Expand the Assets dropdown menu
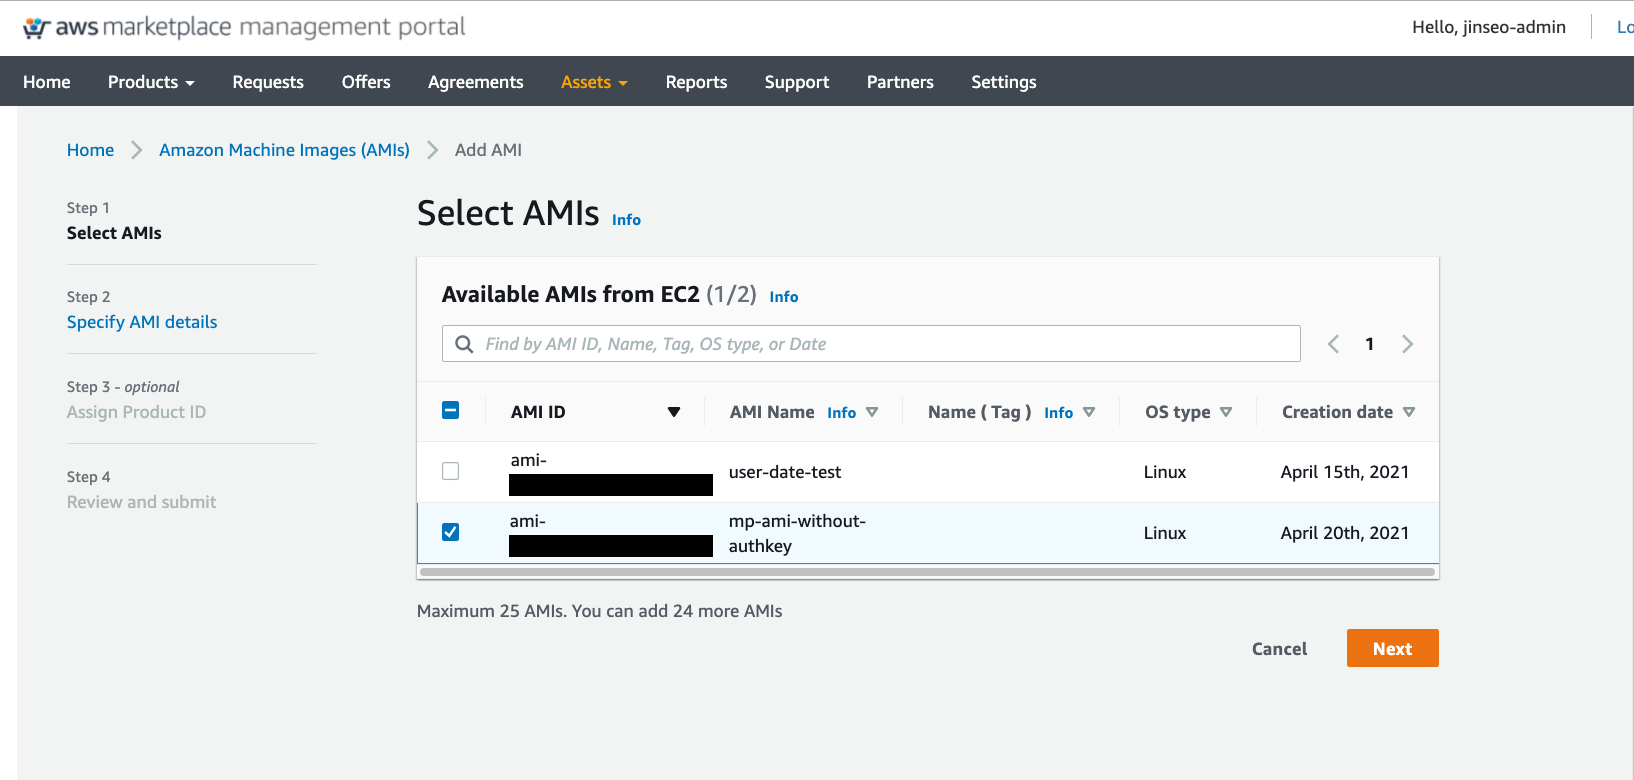Image resolution: width=1634 pixels, height=780 pixels. point(594,82)
